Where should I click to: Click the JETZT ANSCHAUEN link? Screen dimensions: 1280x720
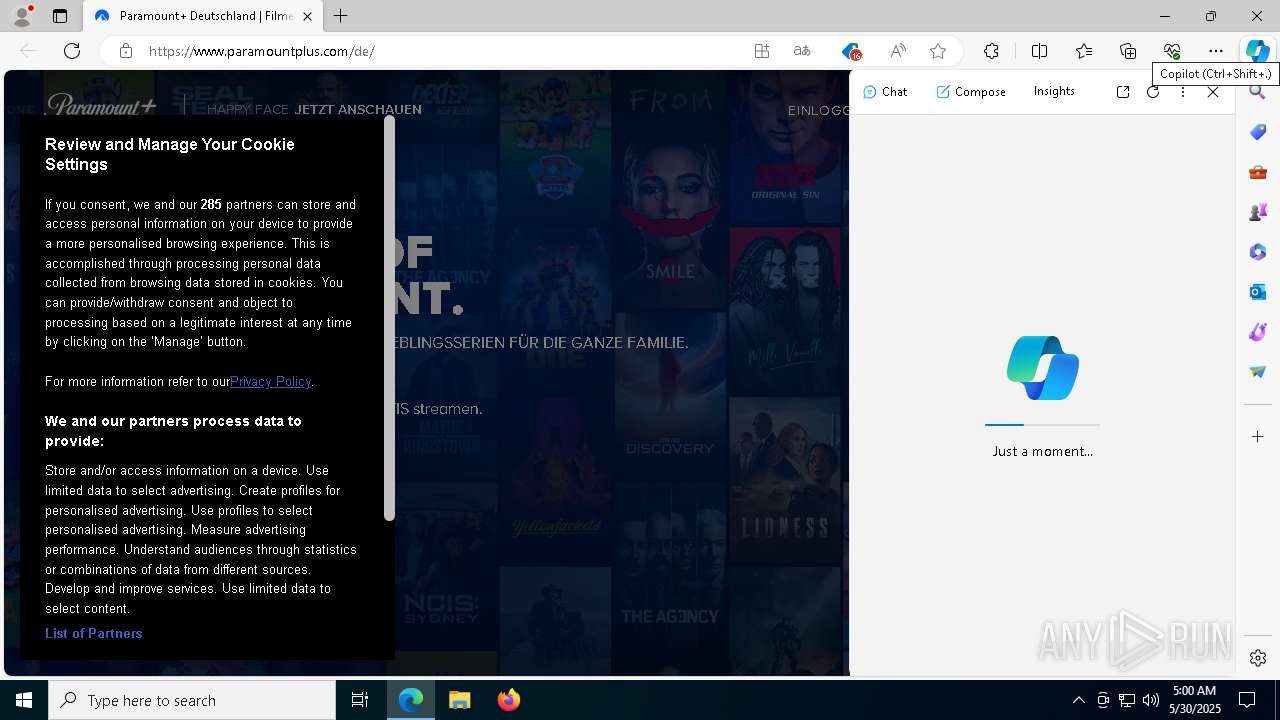tap(358, 110)
